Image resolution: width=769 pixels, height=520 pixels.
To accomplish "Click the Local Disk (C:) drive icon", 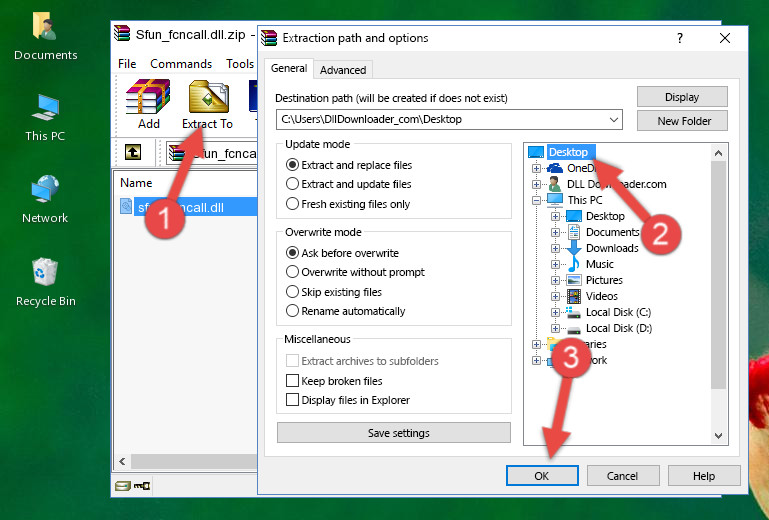I will tap(573, 312).
